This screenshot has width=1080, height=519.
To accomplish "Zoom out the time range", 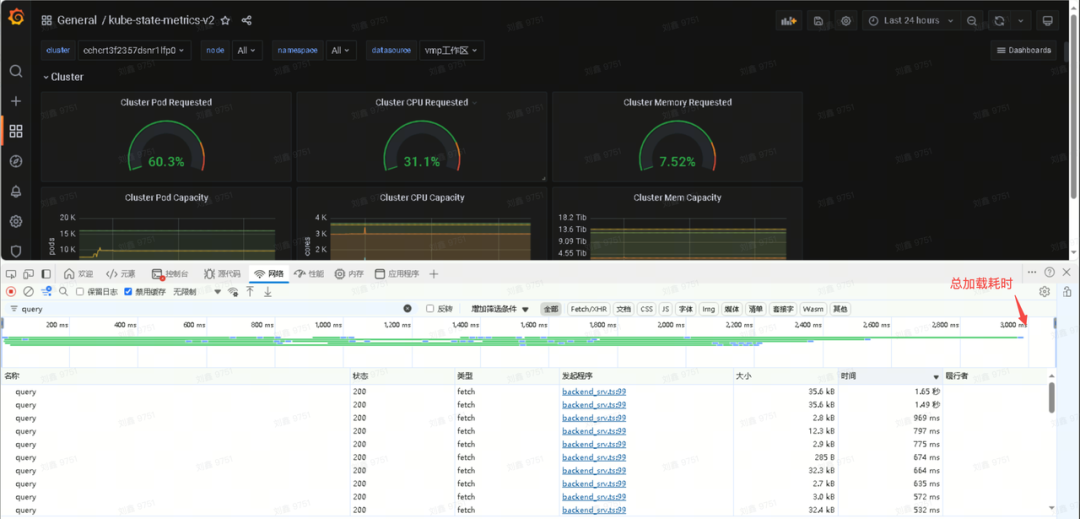I will click(971, 21).
